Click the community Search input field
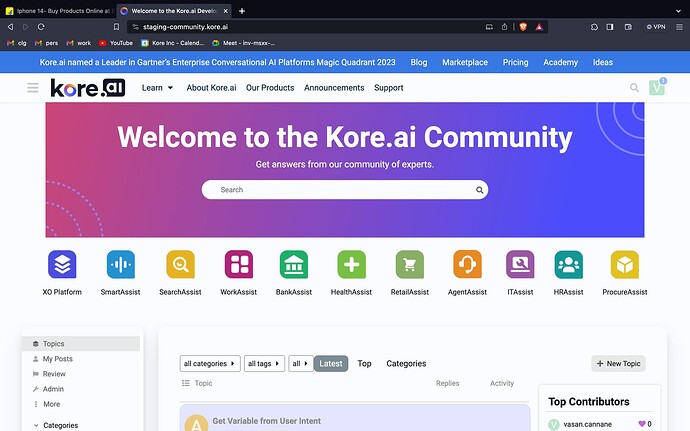The image size is (690, 431). point(345,190)
